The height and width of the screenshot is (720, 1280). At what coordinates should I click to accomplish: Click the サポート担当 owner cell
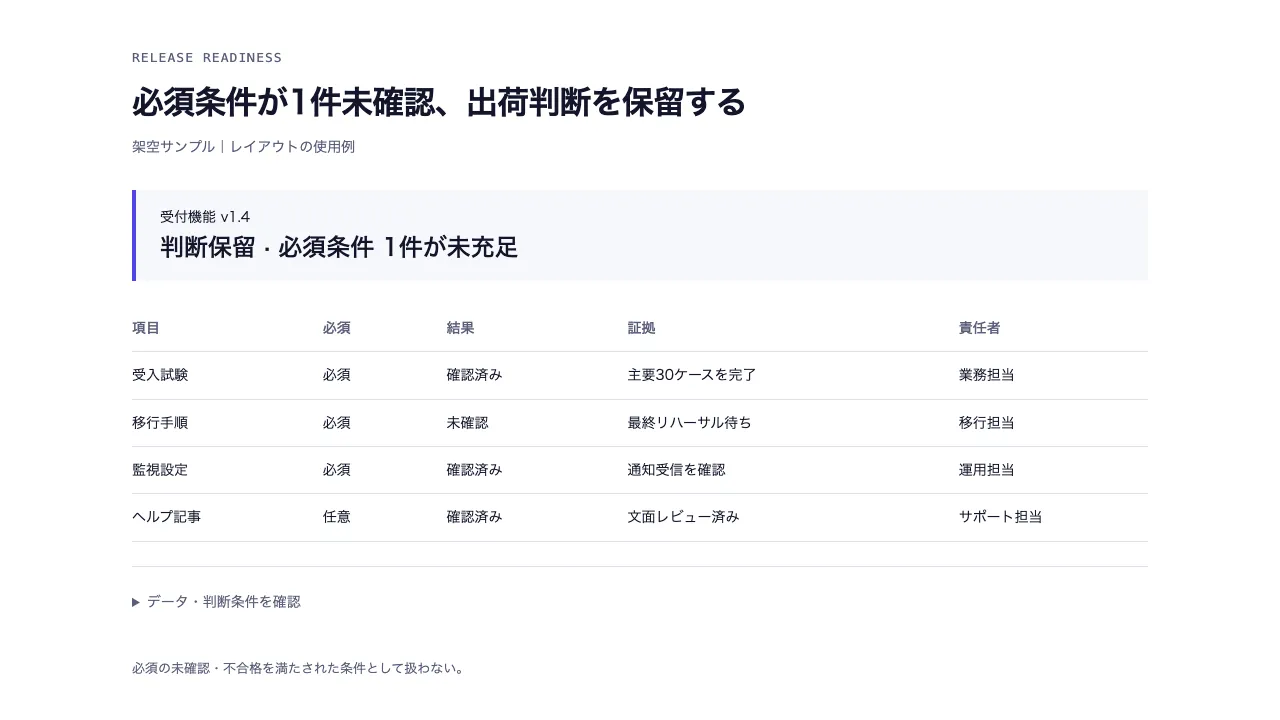[x=1001, y=517]
